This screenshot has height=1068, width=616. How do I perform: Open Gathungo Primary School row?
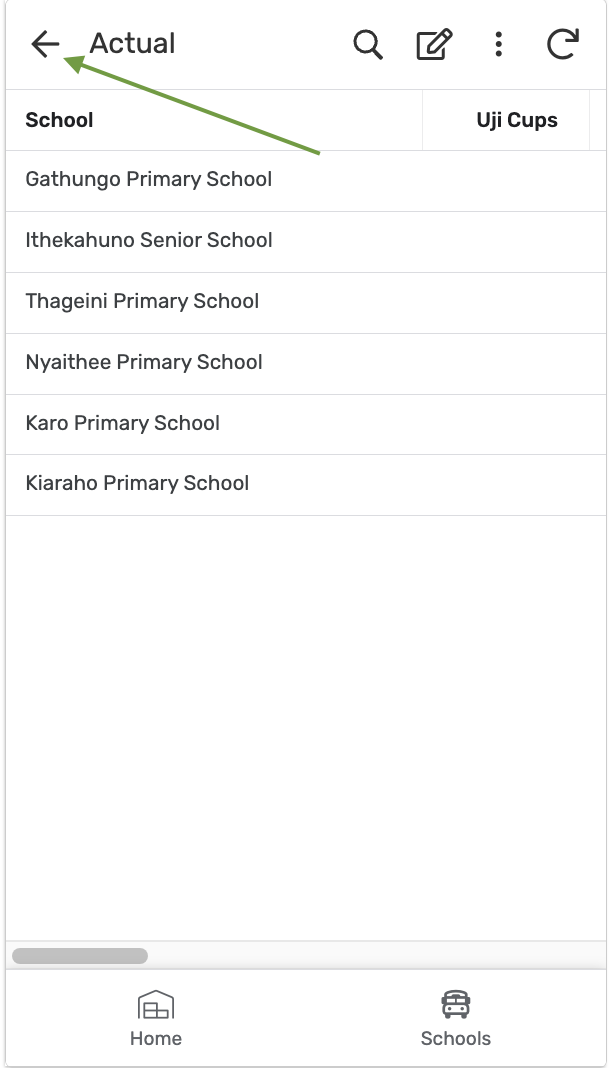(306, 180)
